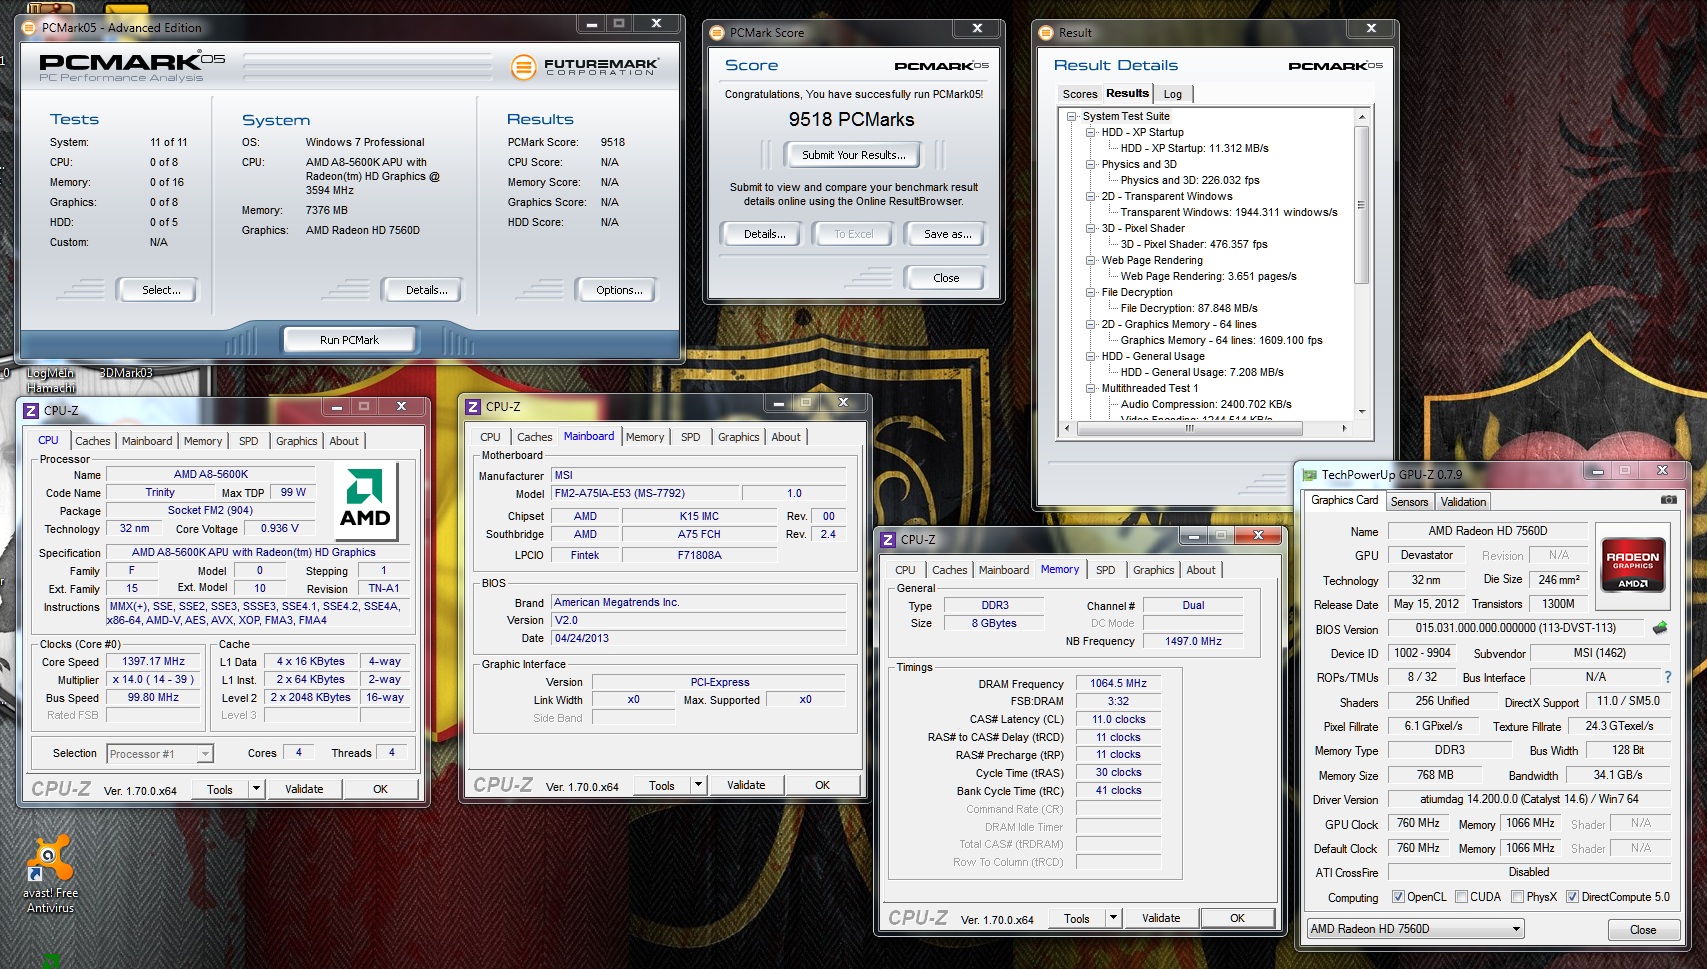Viewport: 1707px width, 969px height.
Task: Toggle the PhysX checkbox in GPU-Z
Action: 1518,897
